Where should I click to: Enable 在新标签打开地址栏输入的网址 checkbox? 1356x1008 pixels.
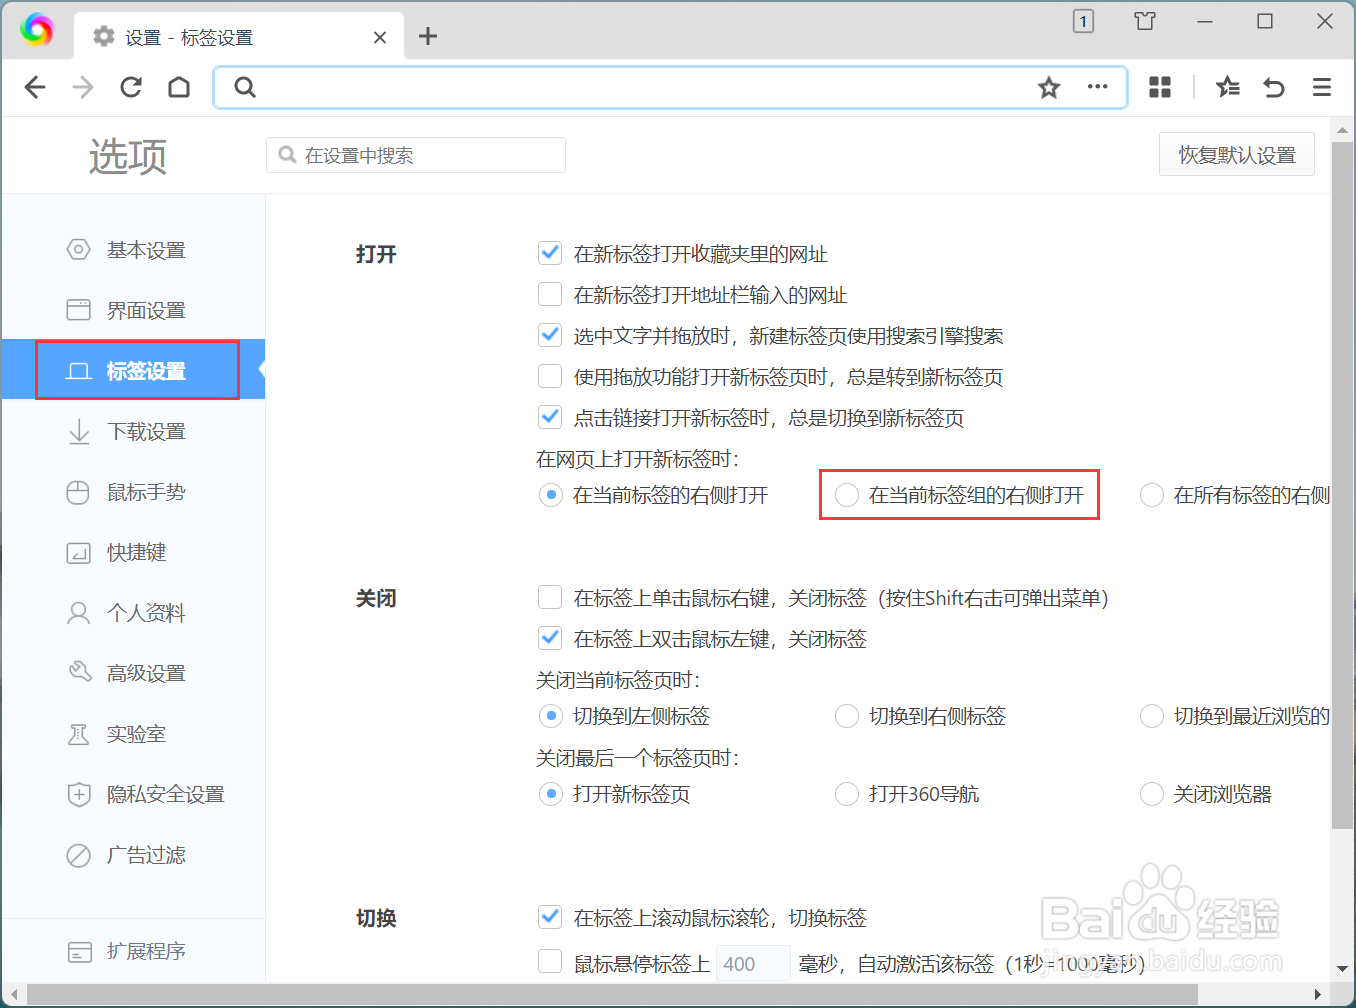pyautogui.click(x=550, y=294)
